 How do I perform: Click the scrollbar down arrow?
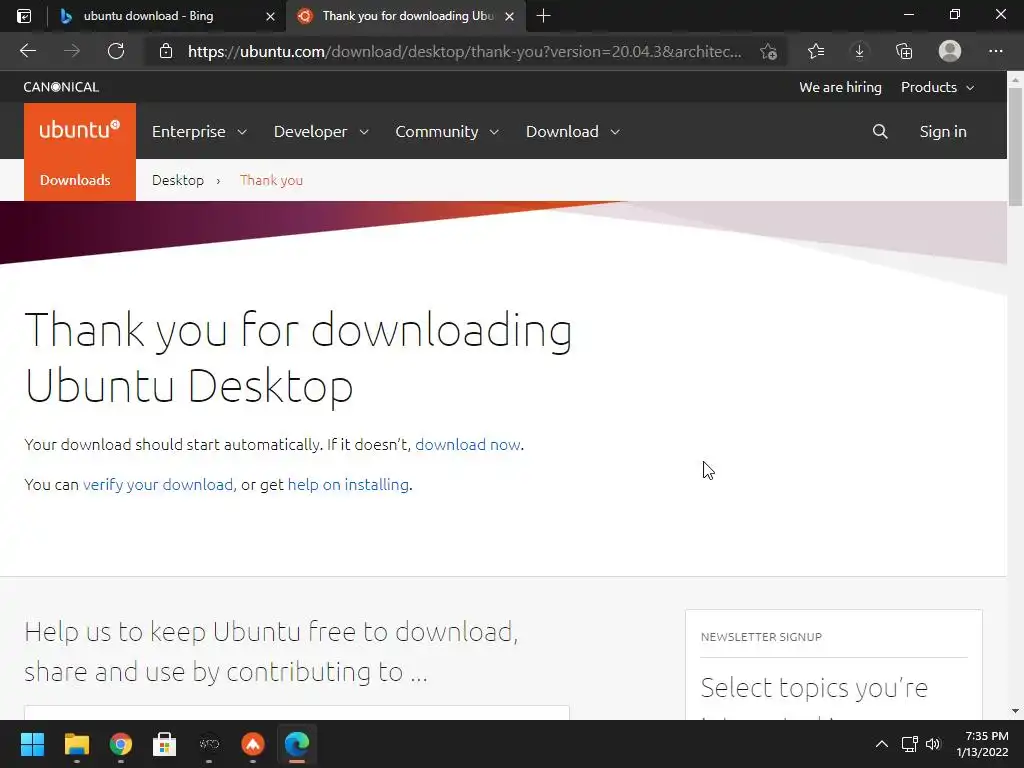1015,711
